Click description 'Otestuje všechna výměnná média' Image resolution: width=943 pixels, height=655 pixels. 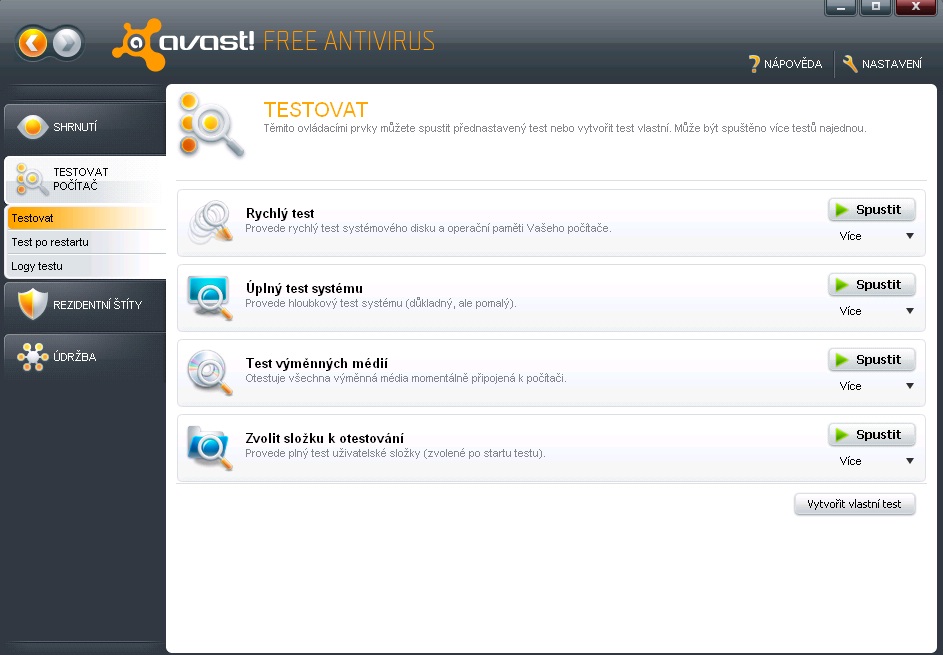coord(406,379)
